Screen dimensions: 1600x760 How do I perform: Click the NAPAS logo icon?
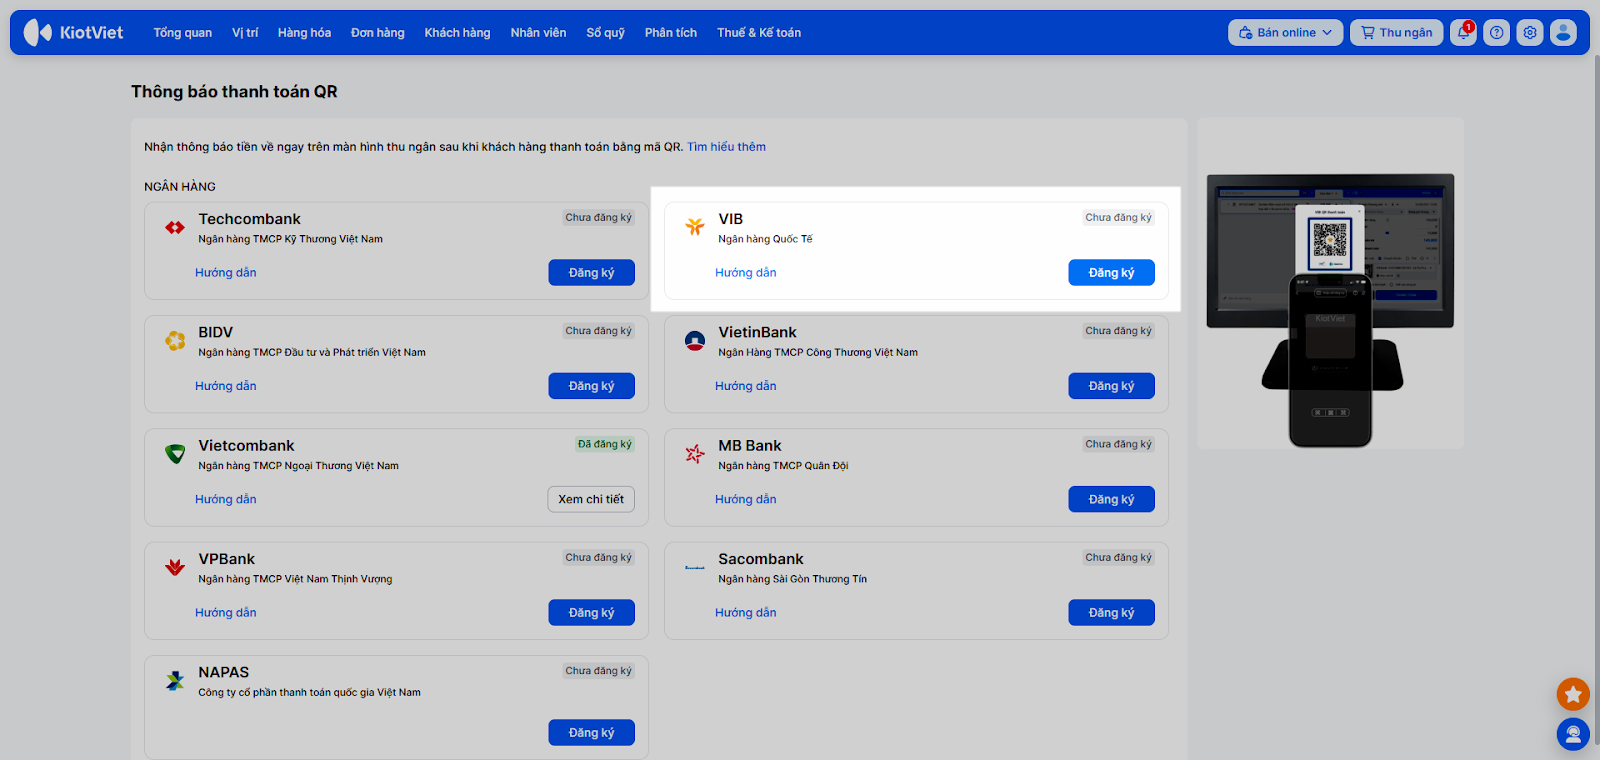pos(175,681)
